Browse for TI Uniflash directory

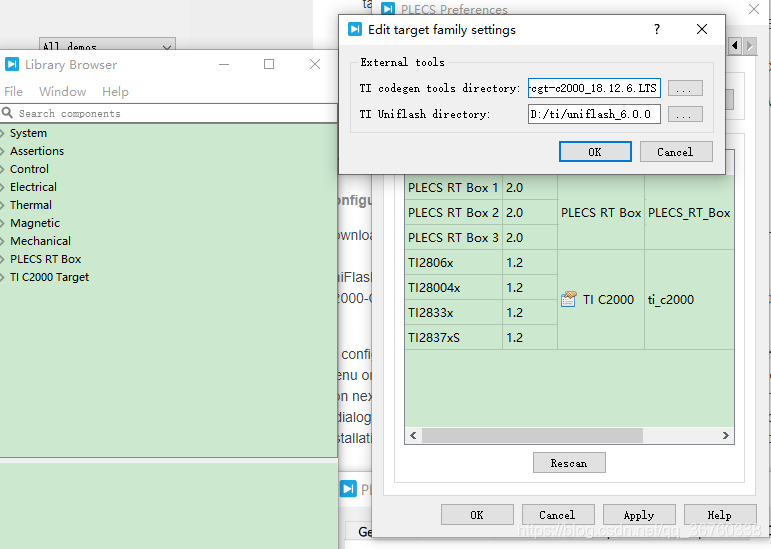[x=685, y=115]
